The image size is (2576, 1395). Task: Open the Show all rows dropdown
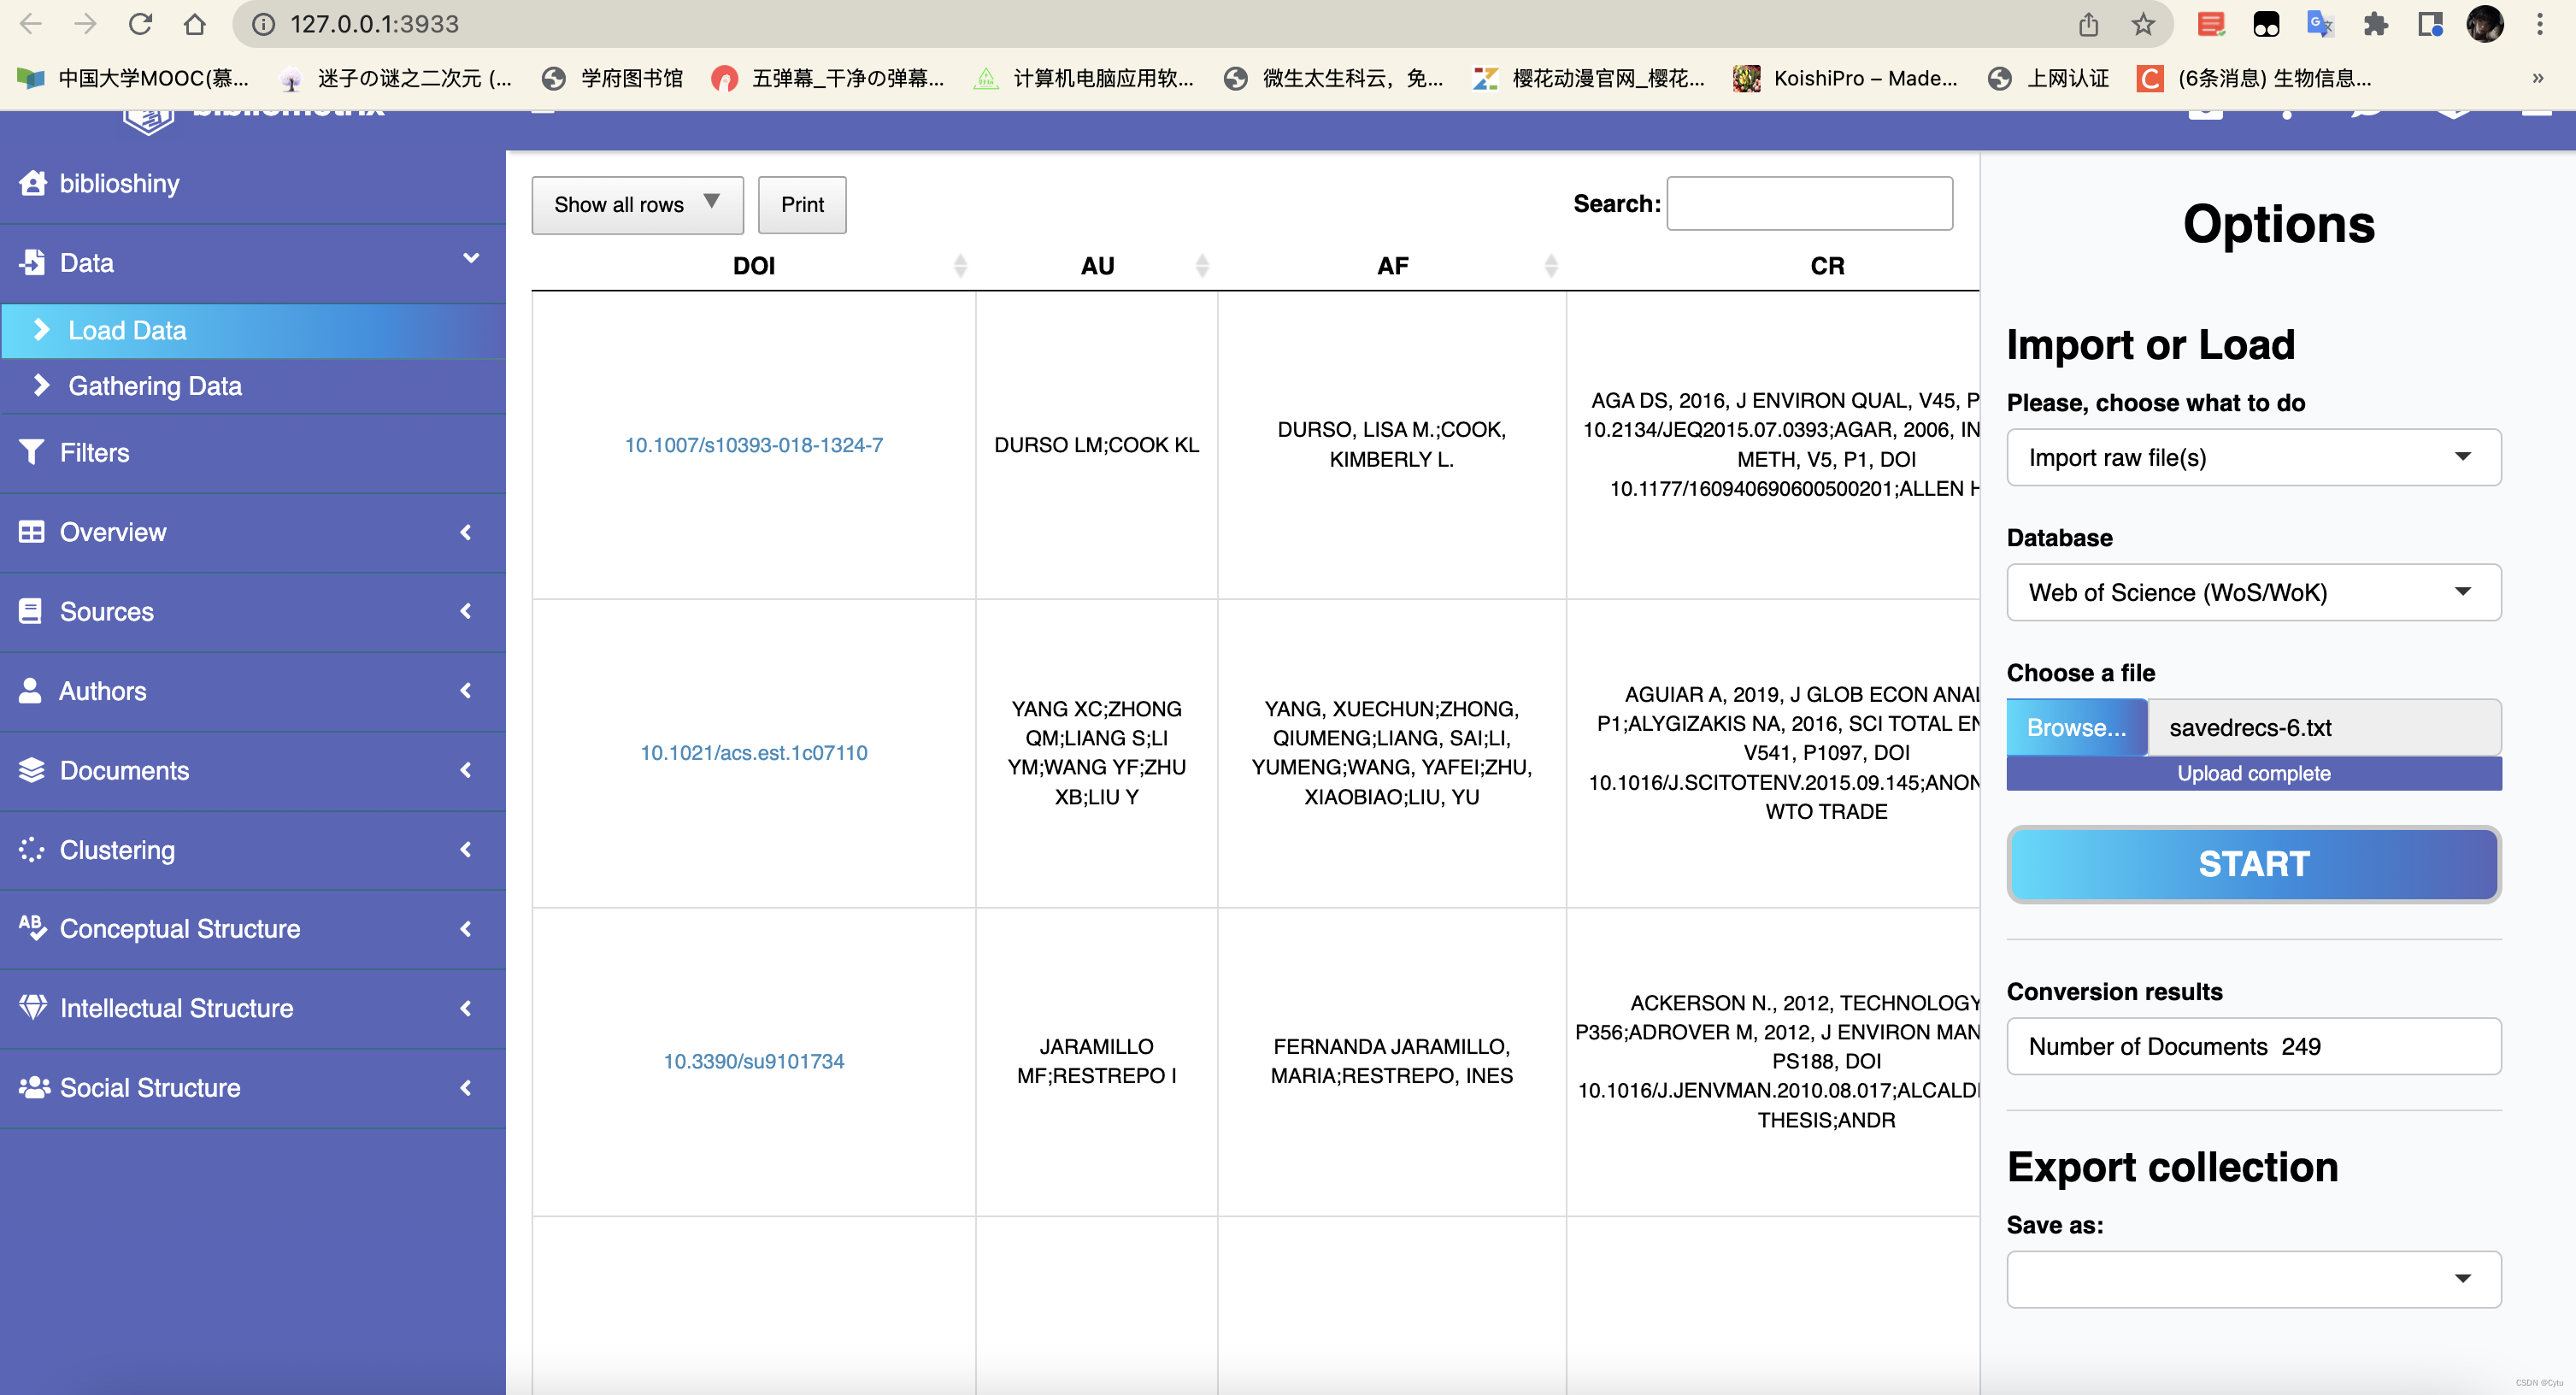pyautogui.click(x=637, y=204)
